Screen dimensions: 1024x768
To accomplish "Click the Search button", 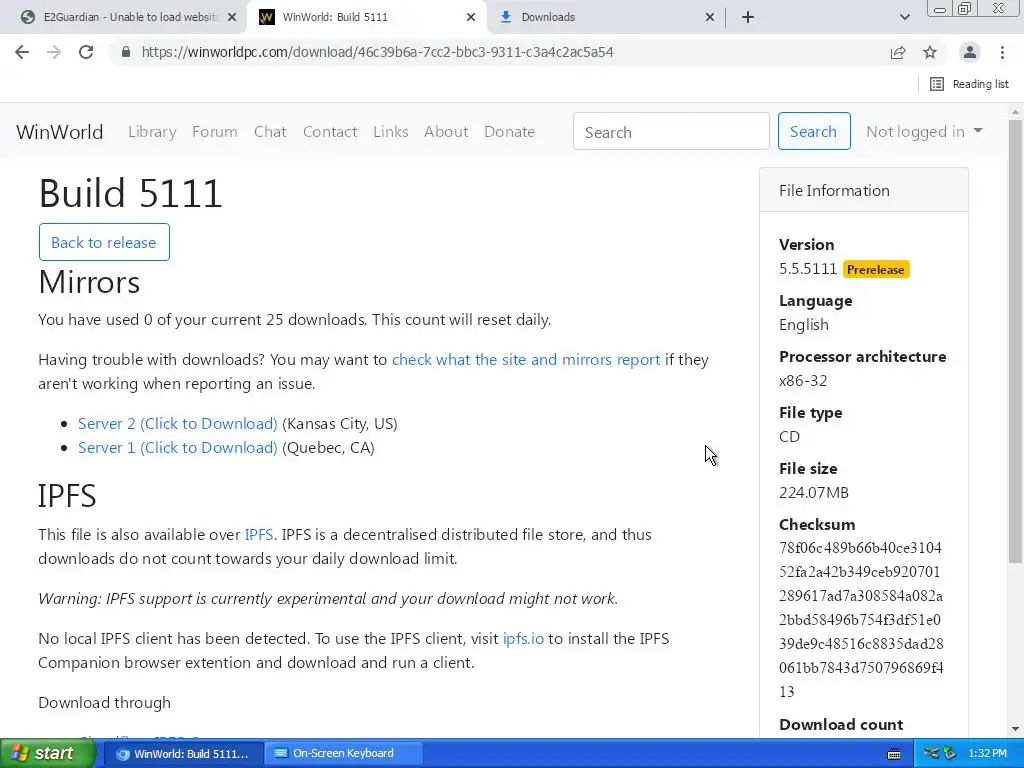I will 814,131.
